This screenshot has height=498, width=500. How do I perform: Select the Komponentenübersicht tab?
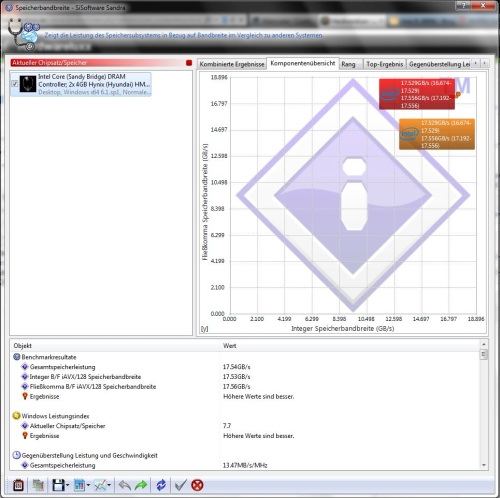point(303,63)
